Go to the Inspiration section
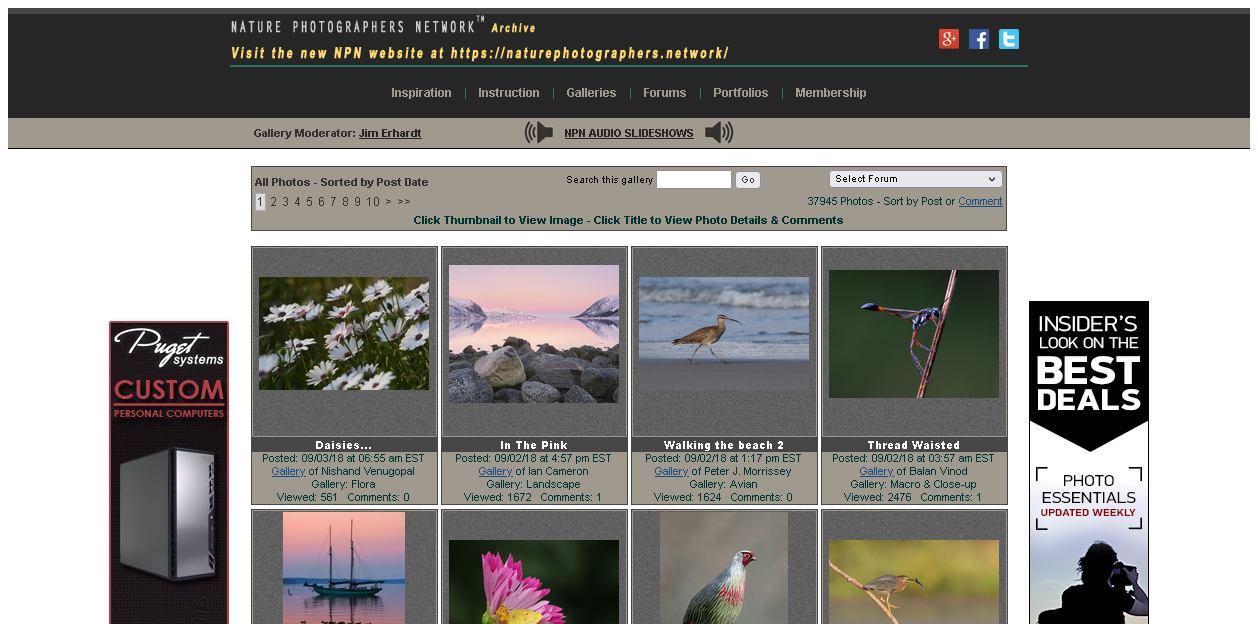Screen dimensions: 1258x624 pos(421,93)
